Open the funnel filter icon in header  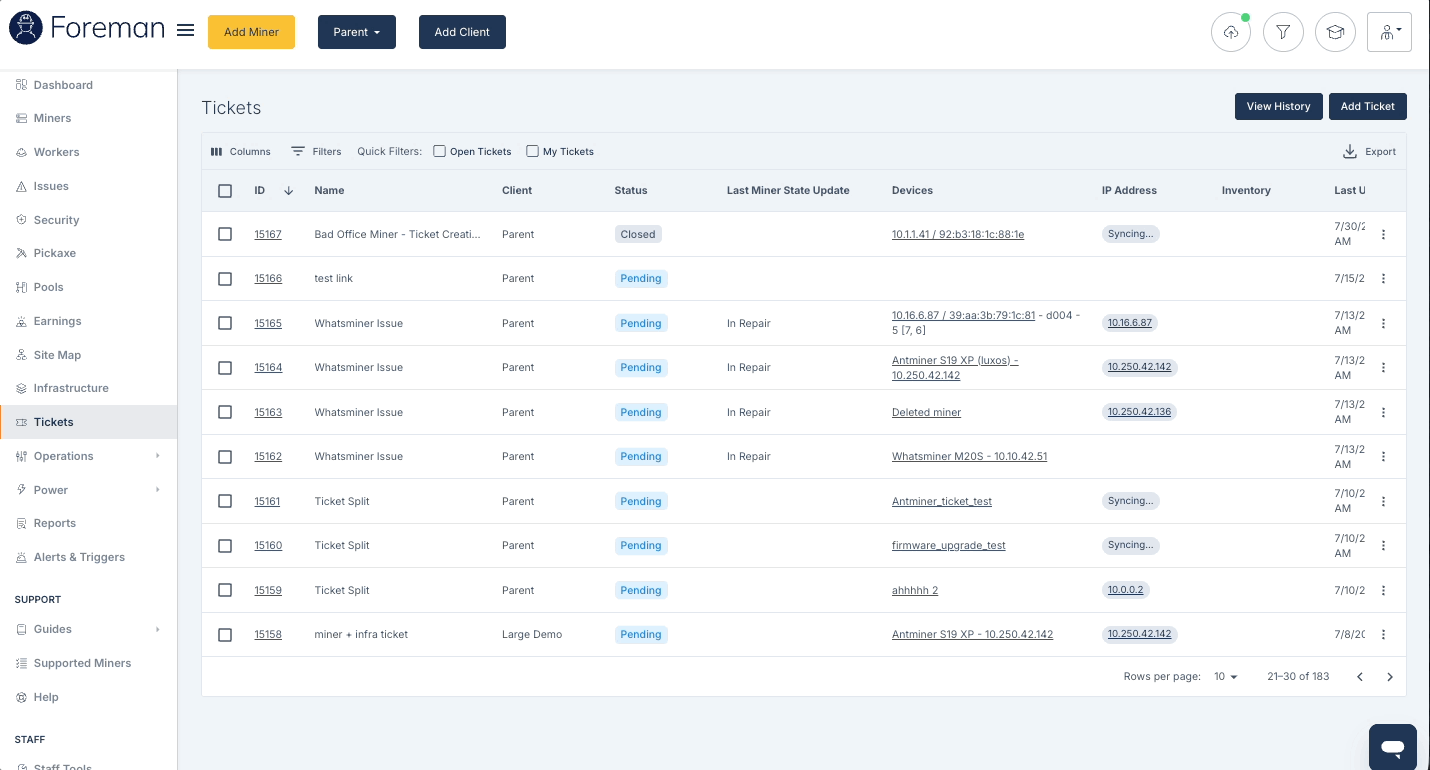[1283, 32]
